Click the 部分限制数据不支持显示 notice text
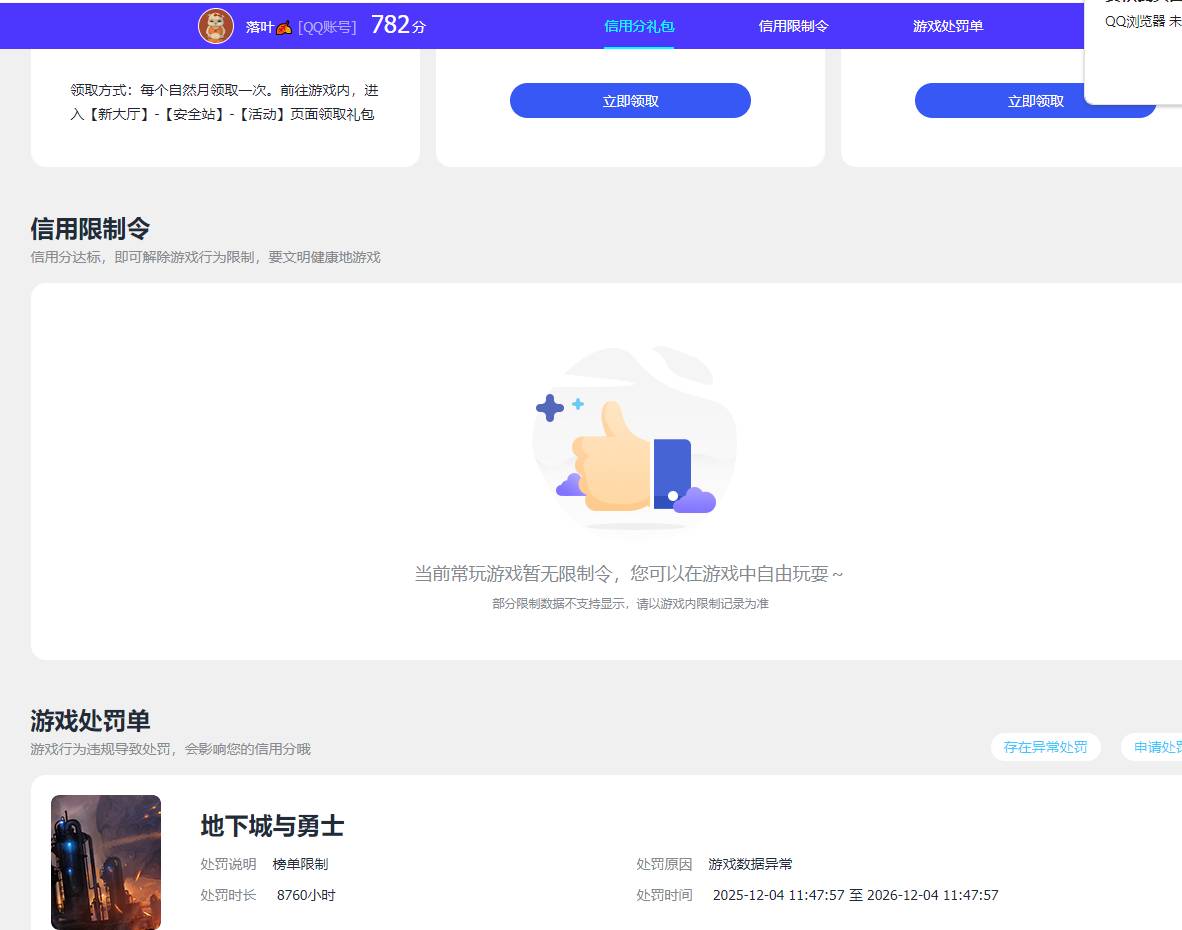 [630, 604]
